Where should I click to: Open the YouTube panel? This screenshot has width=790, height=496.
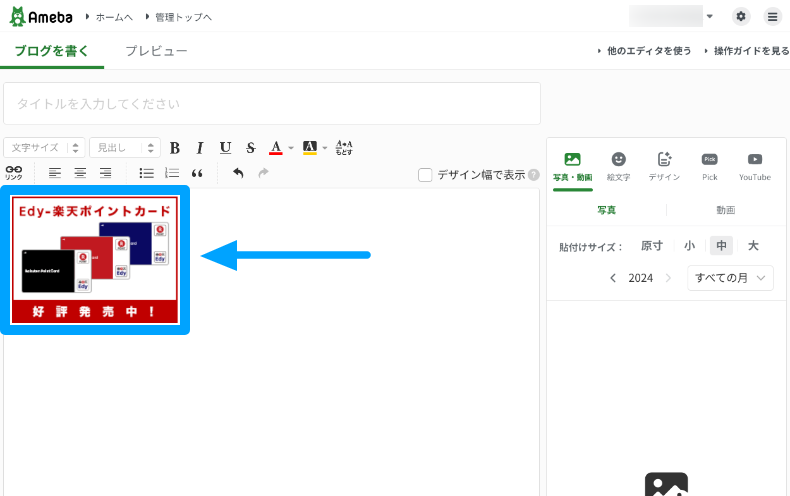(x=755, y=167)
